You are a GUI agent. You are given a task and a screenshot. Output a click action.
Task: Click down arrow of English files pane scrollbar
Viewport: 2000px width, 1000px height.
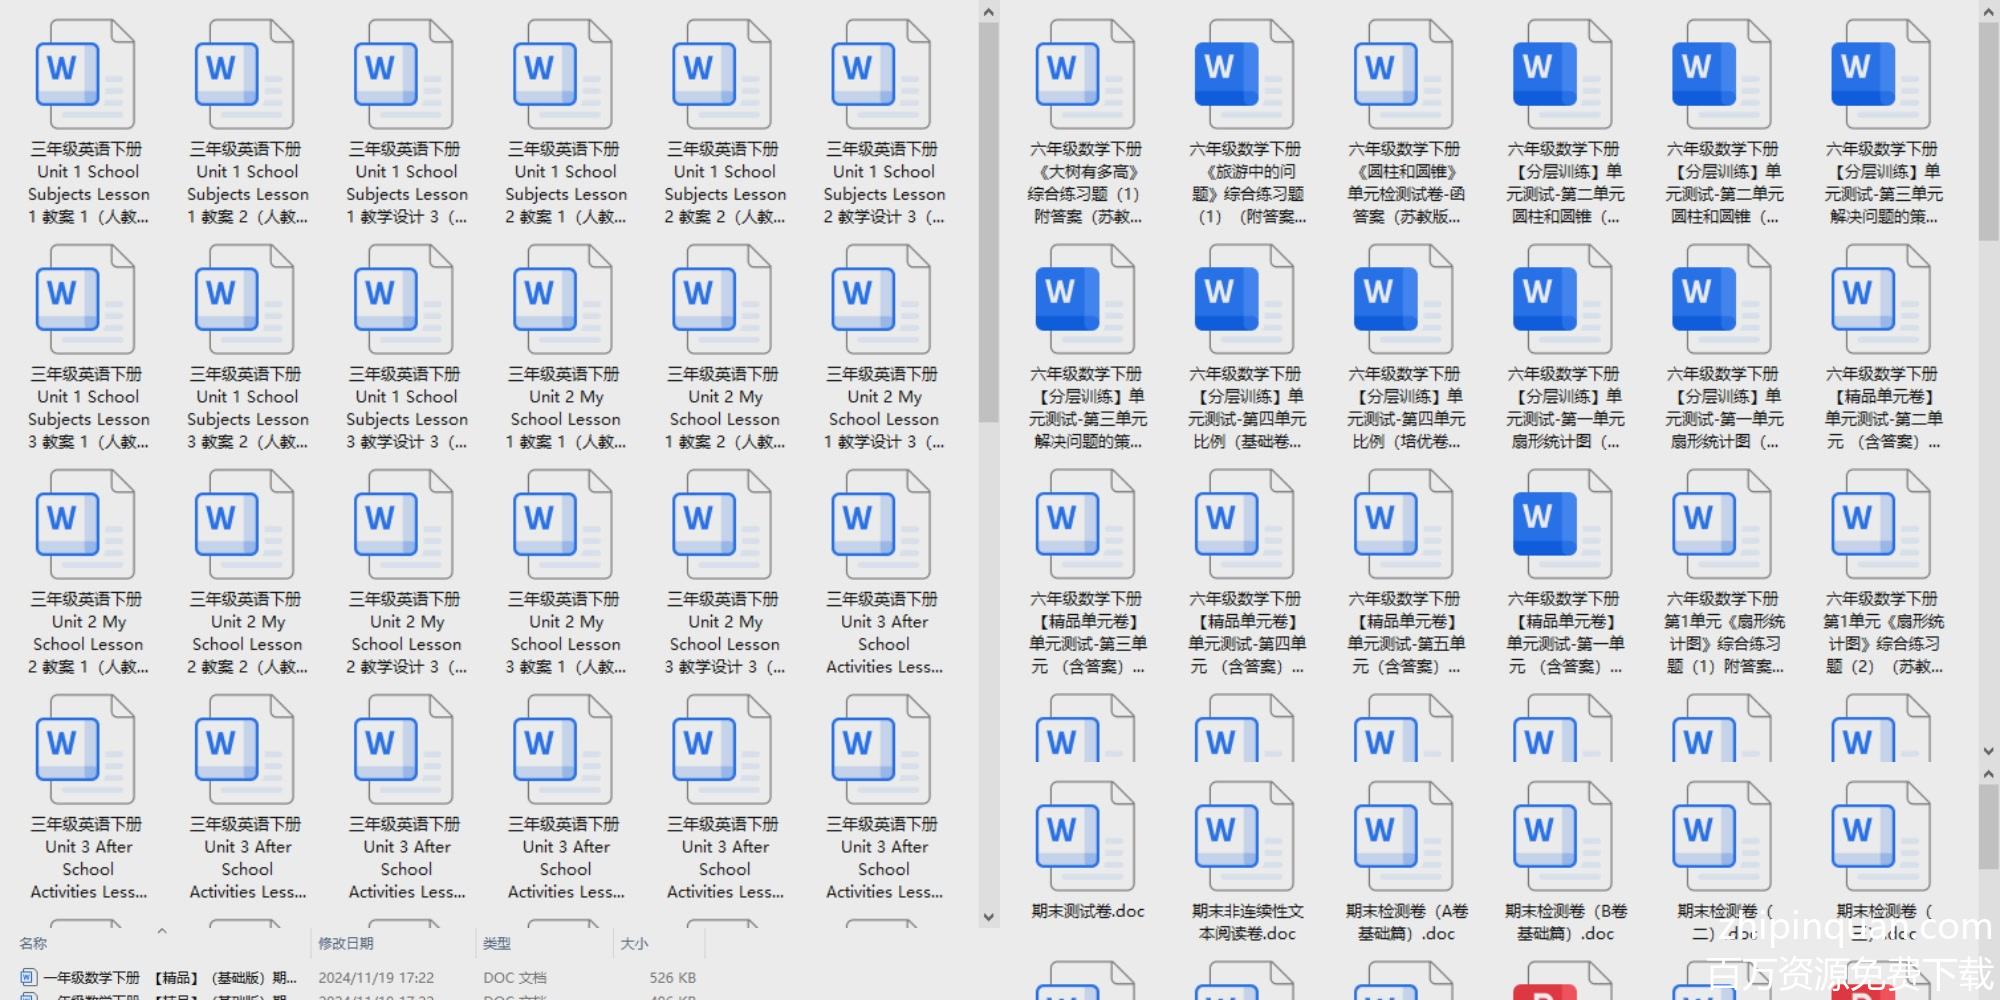pos(988,916)
